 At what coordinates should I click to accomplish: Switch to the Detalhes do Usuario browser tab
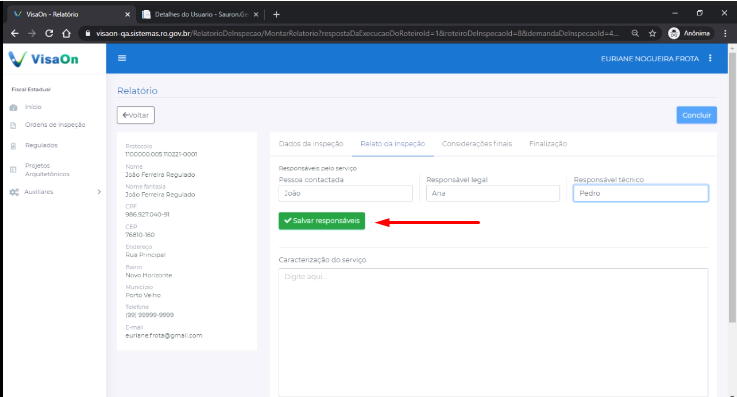click(x=201, y=15)
